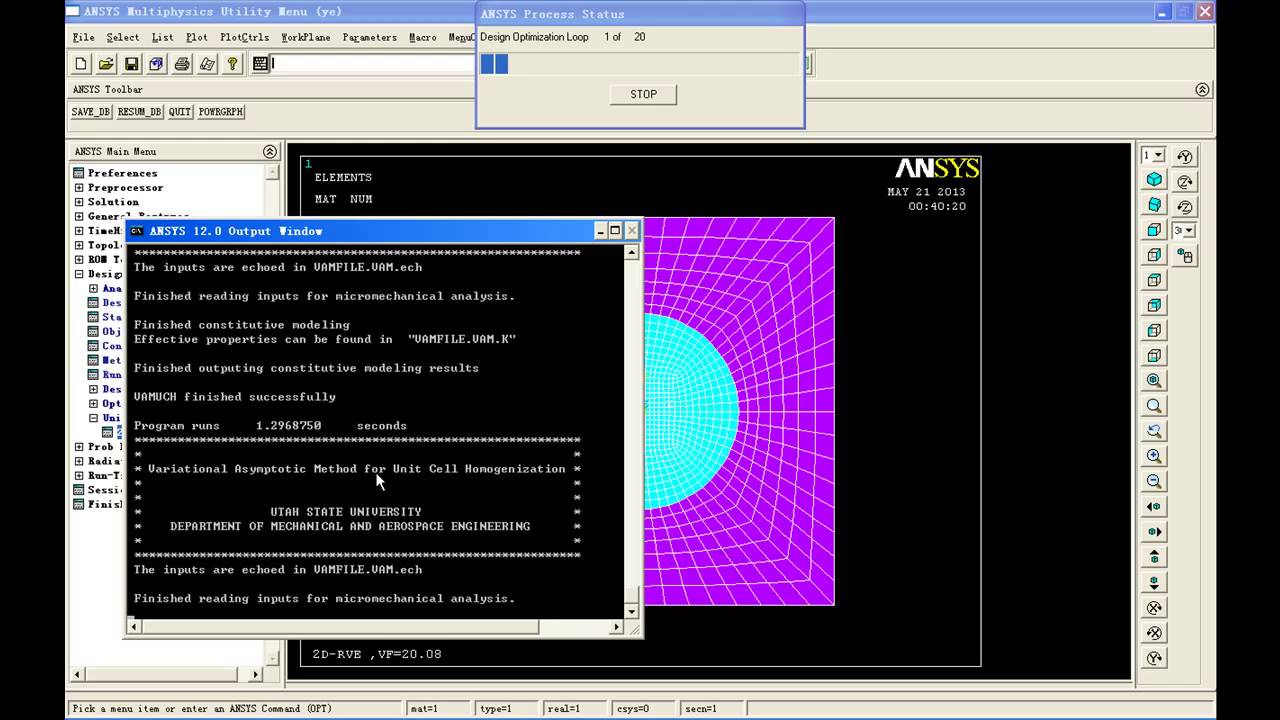Click the Dynamic Model Mode mouse icon

(x=1185, y=256)
